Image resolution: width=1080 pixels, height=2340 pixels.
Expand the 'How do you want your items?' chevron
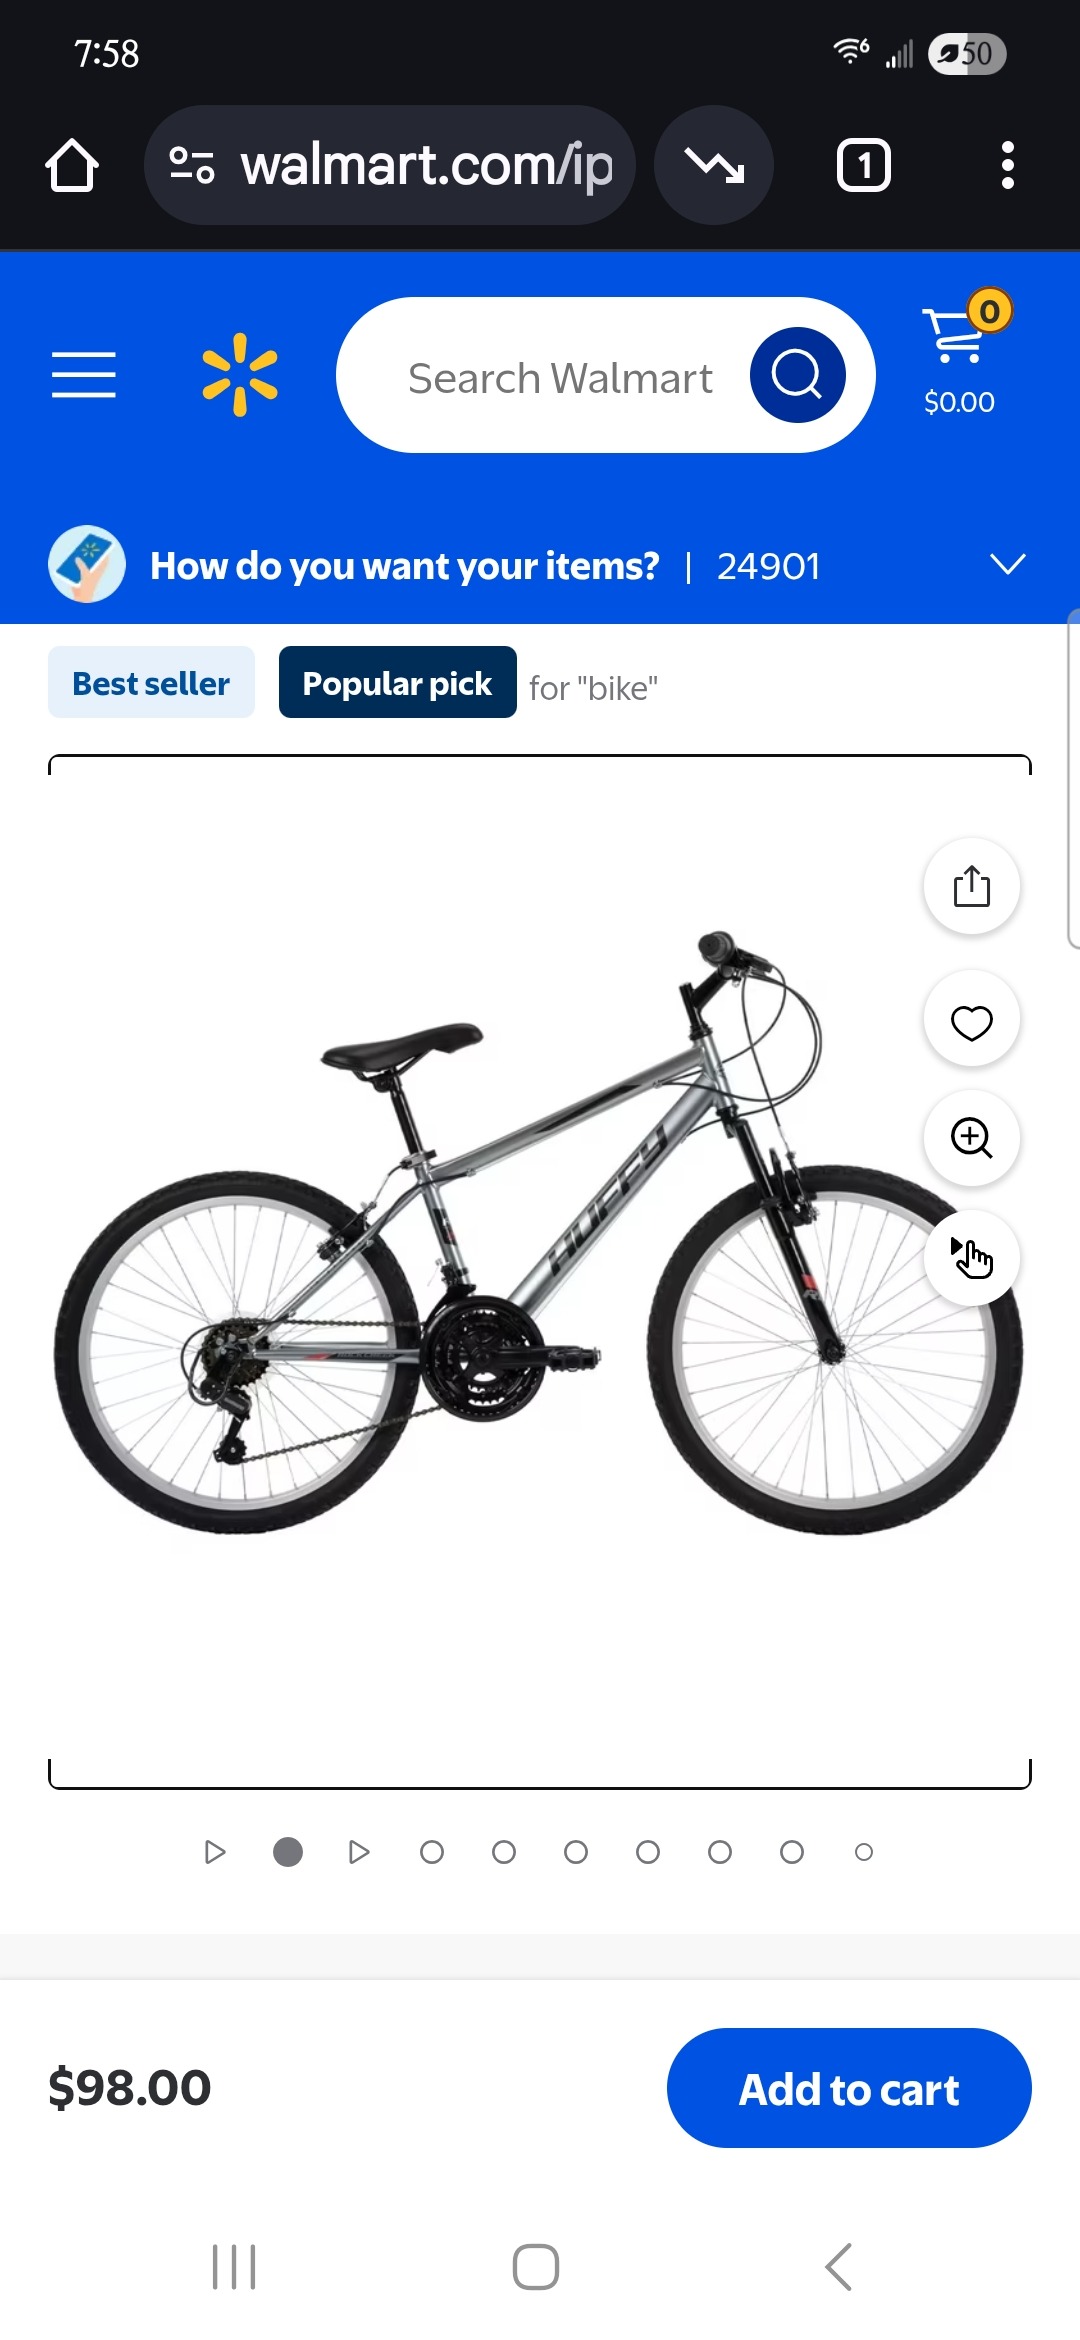click(1008, 565)
